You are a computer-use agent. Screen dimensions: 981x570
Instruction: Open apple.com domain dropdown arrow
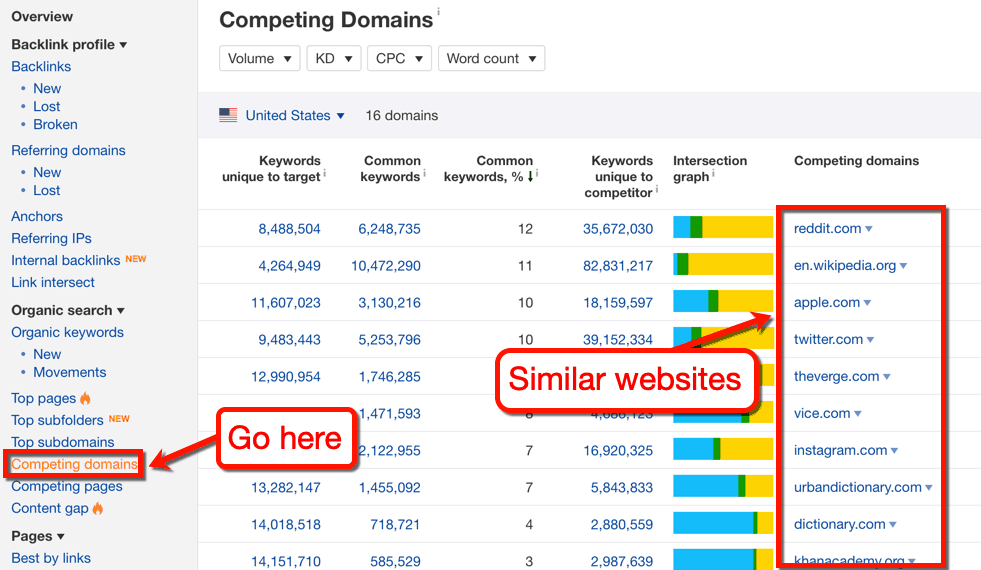pos(867,303)
